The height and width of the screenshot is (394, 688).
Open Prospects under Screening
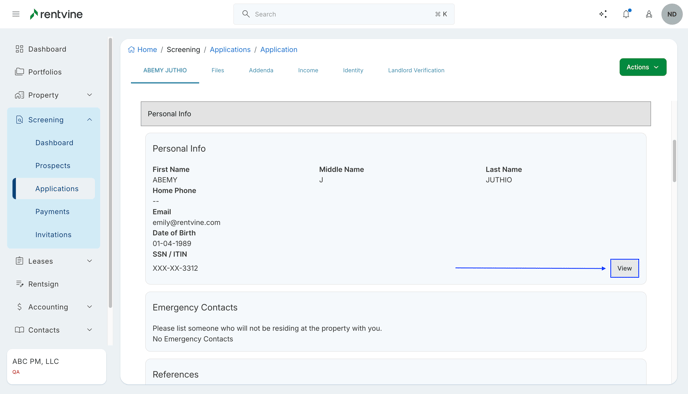[53, 165]
